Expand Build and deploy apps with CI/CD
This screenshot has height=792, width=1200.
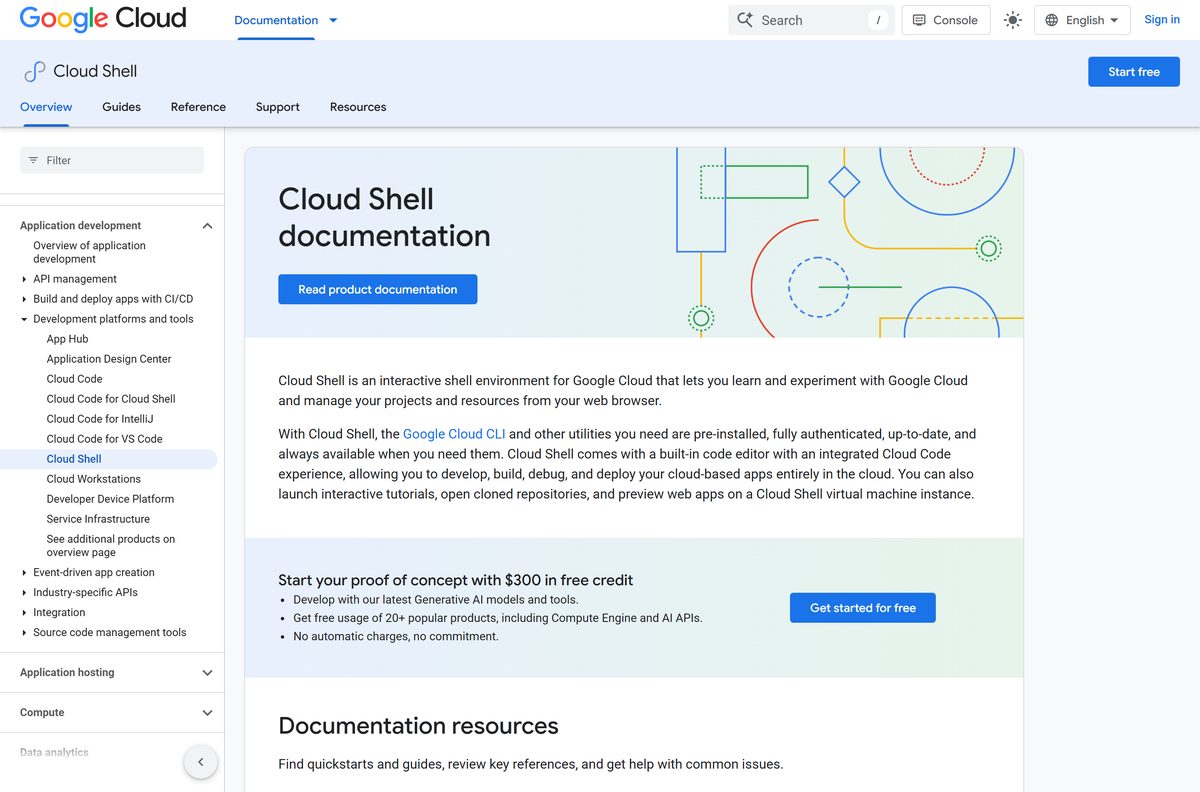click(24, 299)
